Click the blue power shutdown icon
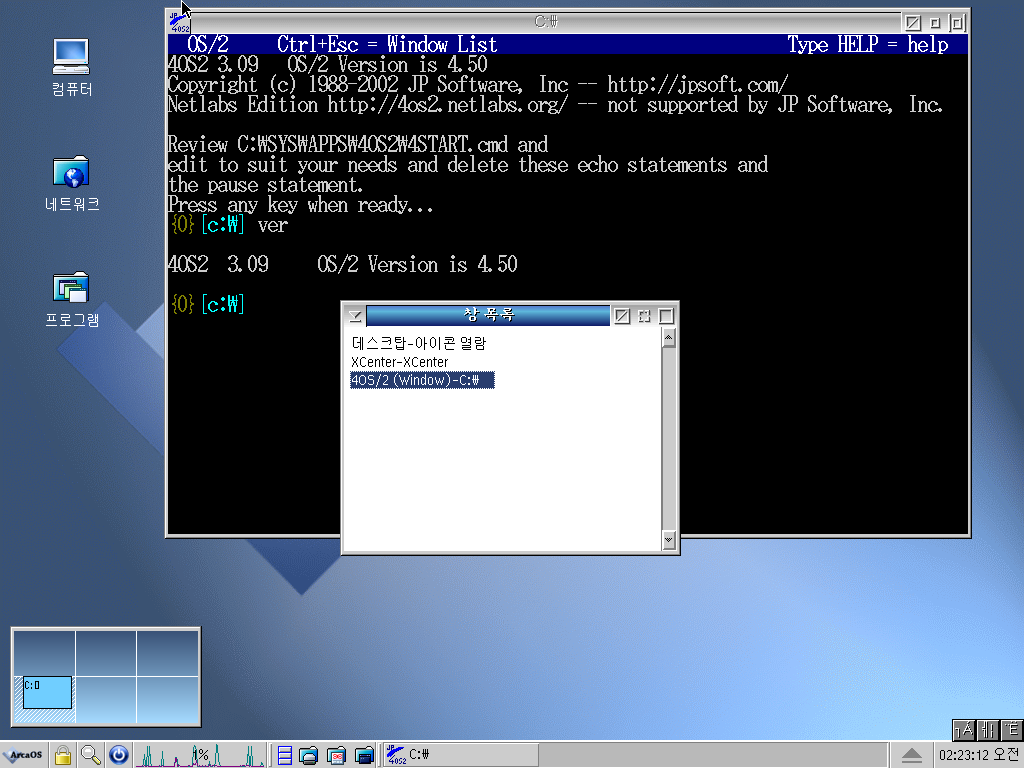This screenshot has width=1024, height=768. [119, 755]
